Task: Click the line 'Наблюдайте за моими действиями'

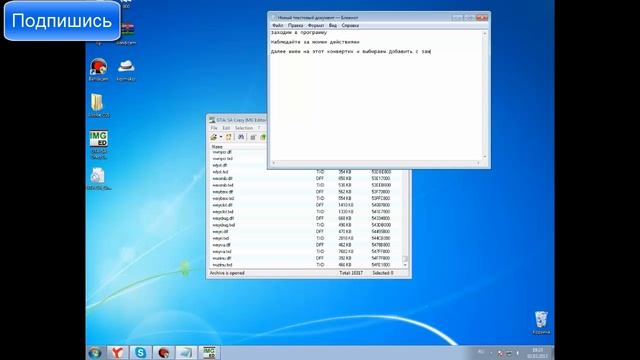Action: pos(315,42)
